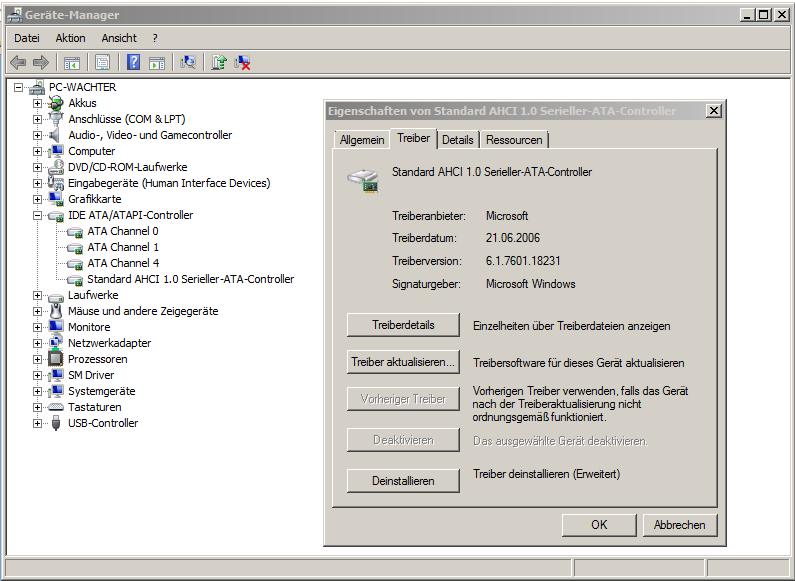Select the battery icon beside Akkus
The image size is (795, 581).
click(x=56, y=103)
